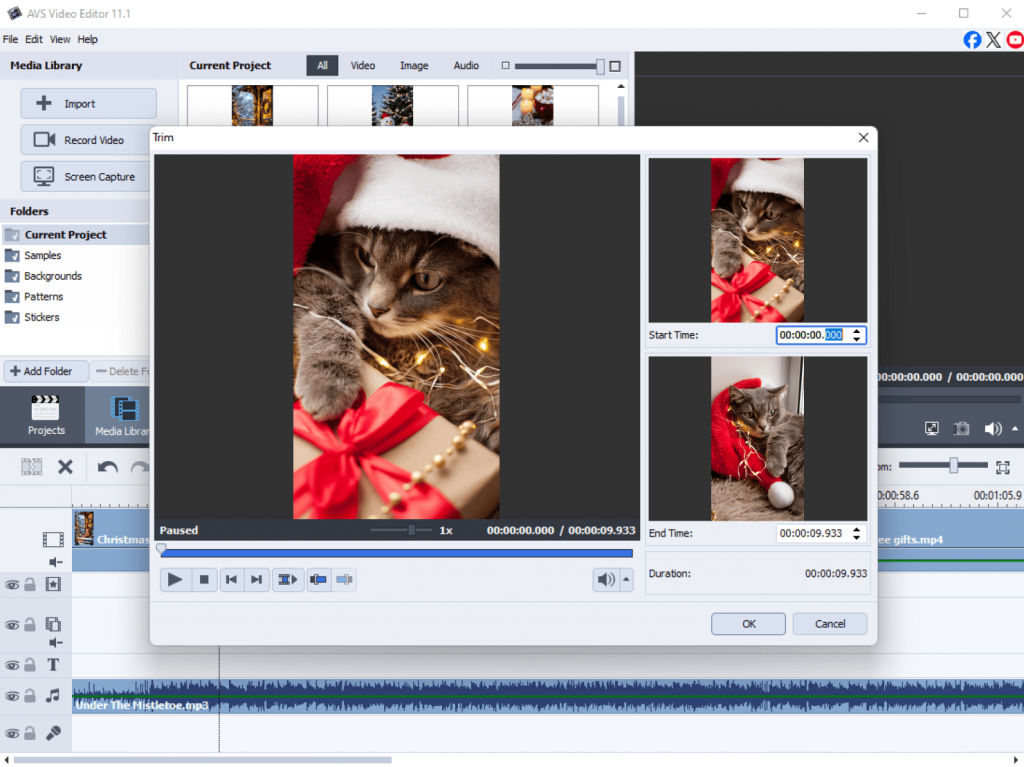
Task: Click the YouTube icon in the header
Action: pyautogui.click(x=1015, y=40)
